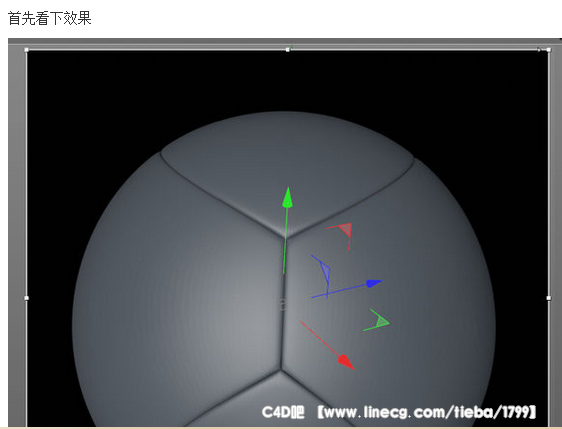Screen dimensions: 562x429
Task: Click the blue Z-axis arrow handle
Action: [375, 283]
